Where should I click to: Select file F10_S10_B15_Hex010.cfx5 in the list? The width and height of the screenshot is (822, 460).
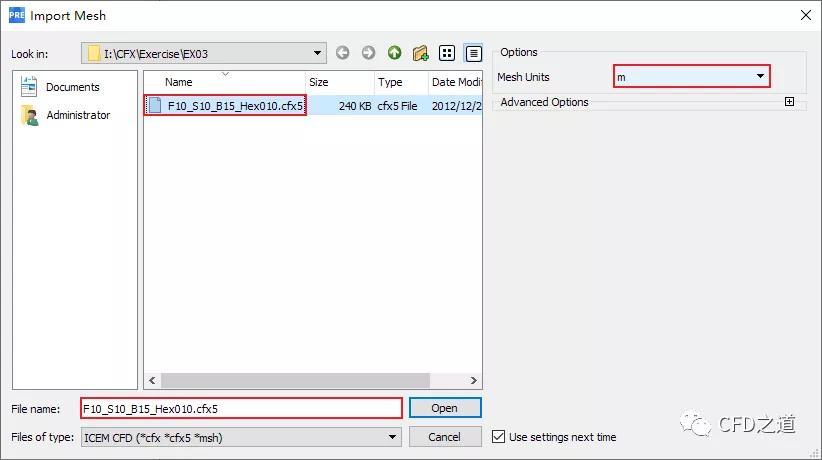coord(235,106)
